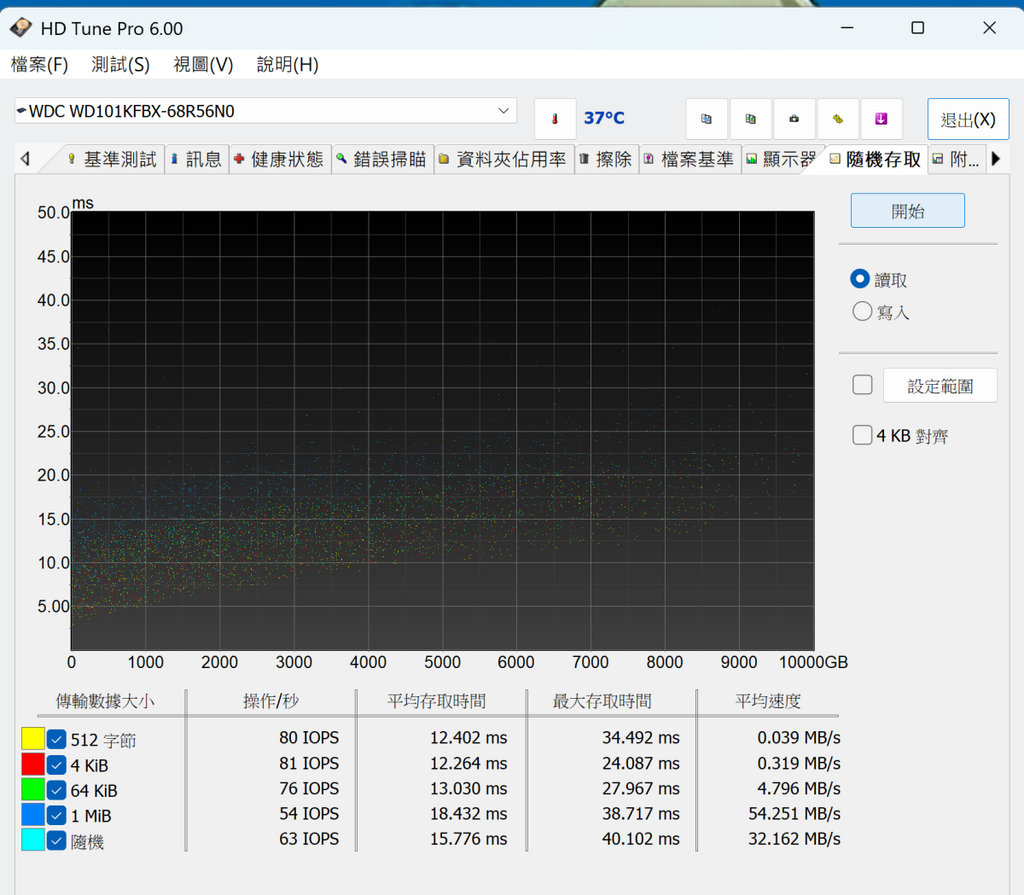This screenshot has width=1024, height=895.
Task: Click the 開始 start button
Action: tap(907, 211)
